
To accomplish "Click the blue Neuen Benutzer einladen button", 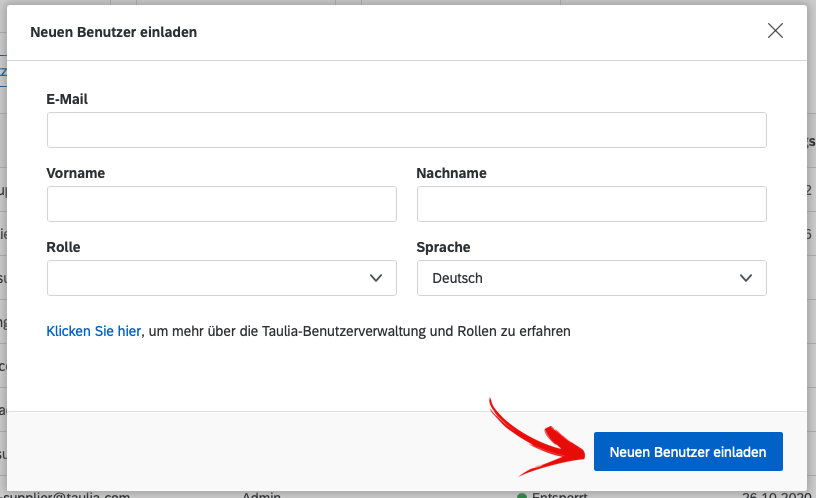I will pos(688,452).
